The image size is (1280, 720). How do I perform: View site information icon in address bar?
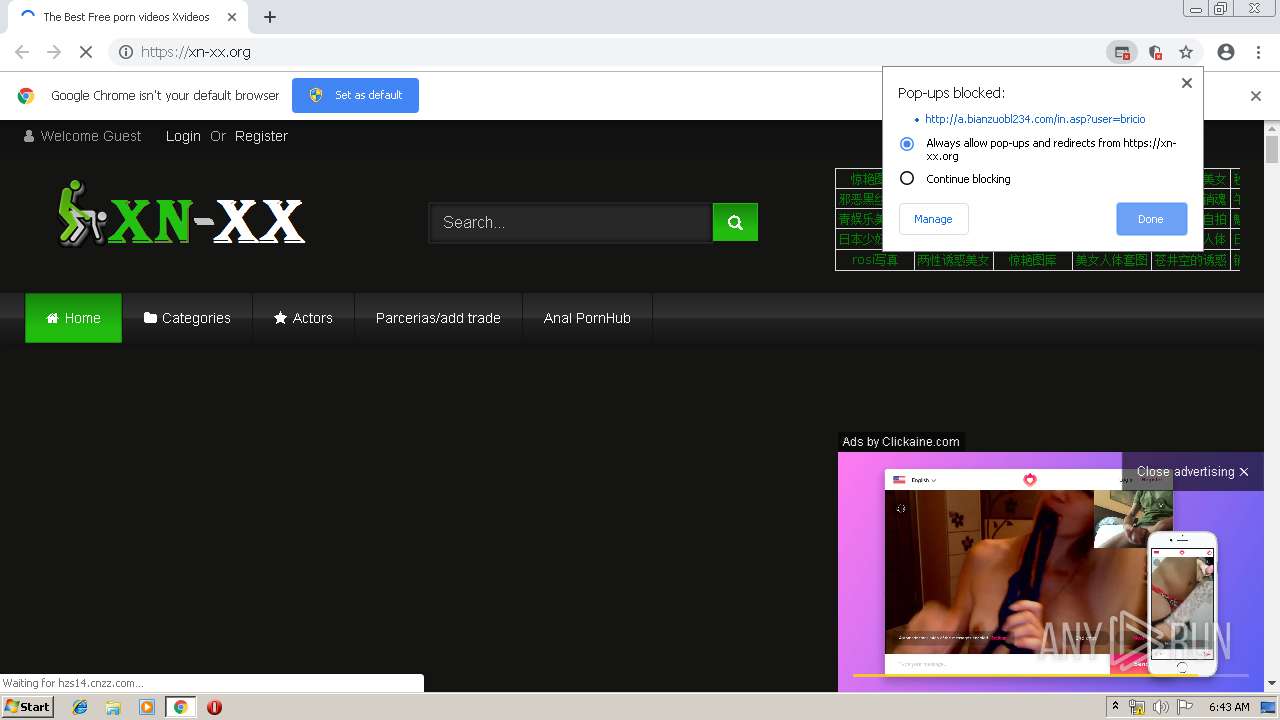coord(126,52)
